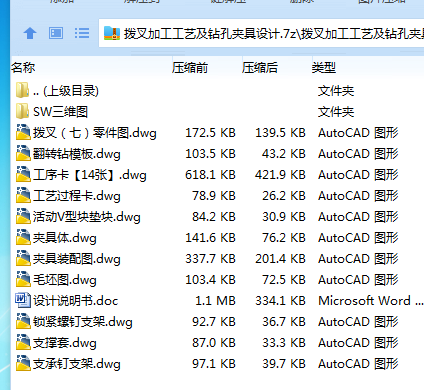Click the Microsoft Word type cell

click(x=371, y=301)
